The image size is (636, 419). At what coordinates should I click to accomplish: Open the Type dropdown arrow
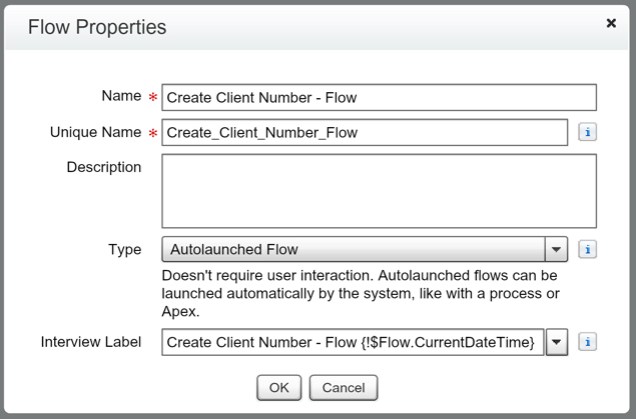557,249
